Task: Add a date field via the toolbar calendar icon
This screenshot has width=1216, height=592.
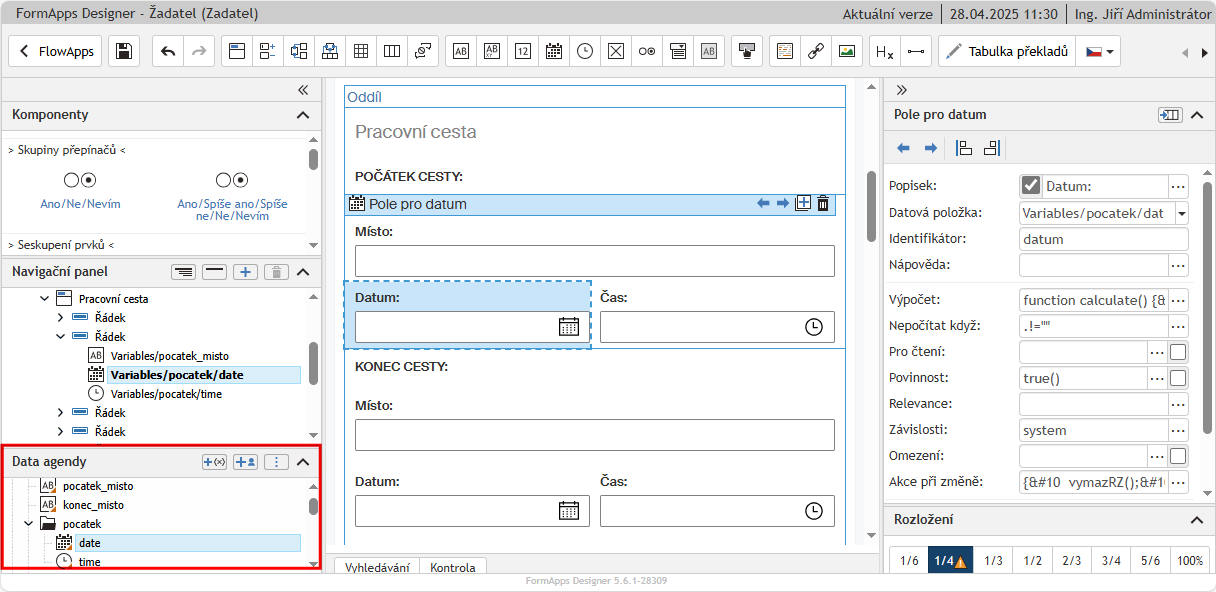Action: (554, 51)
